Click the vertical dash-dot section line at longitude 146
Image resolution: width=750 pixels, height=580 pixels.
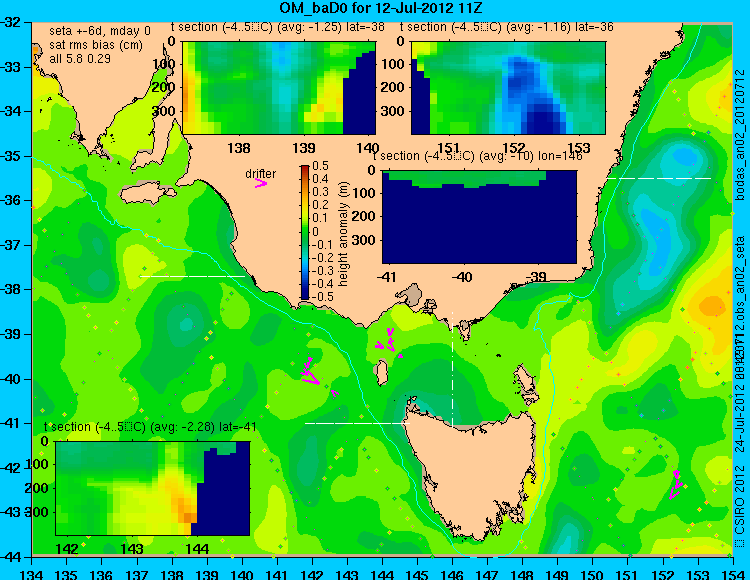pyautogui.click(x=452, y=369)
